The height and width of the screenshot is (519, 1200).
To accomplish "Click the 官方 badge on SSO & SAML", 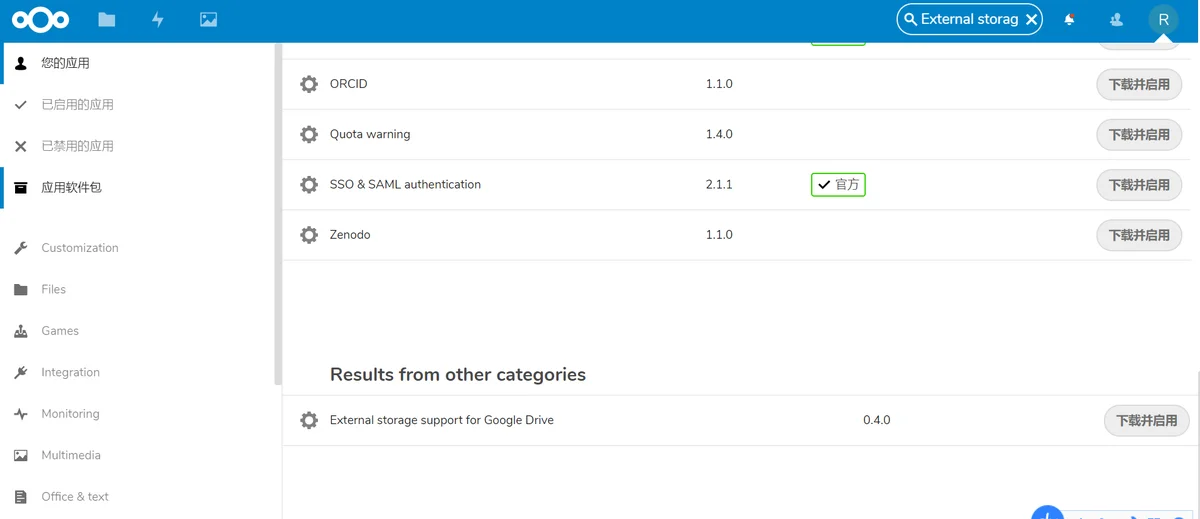I will 838,185.
